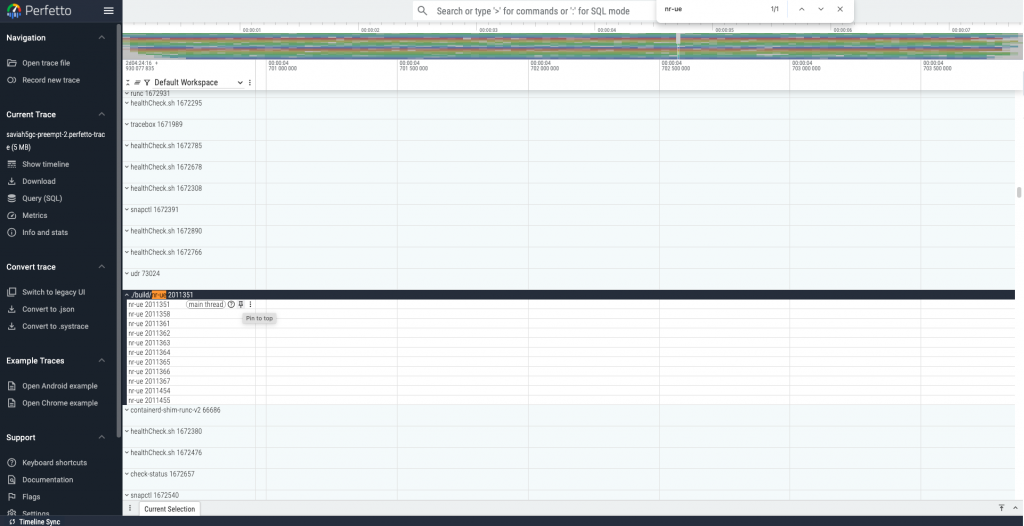This screenshot has height=526, width=1024.
Task: Go to previous find result arrow
Action: pos(802,9)
